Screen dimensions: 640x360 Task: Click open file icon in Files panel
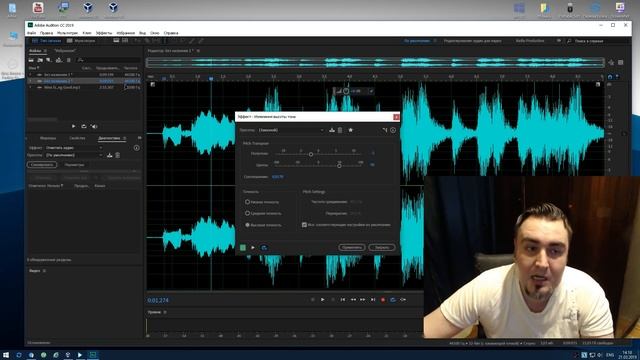coord(31,60)
